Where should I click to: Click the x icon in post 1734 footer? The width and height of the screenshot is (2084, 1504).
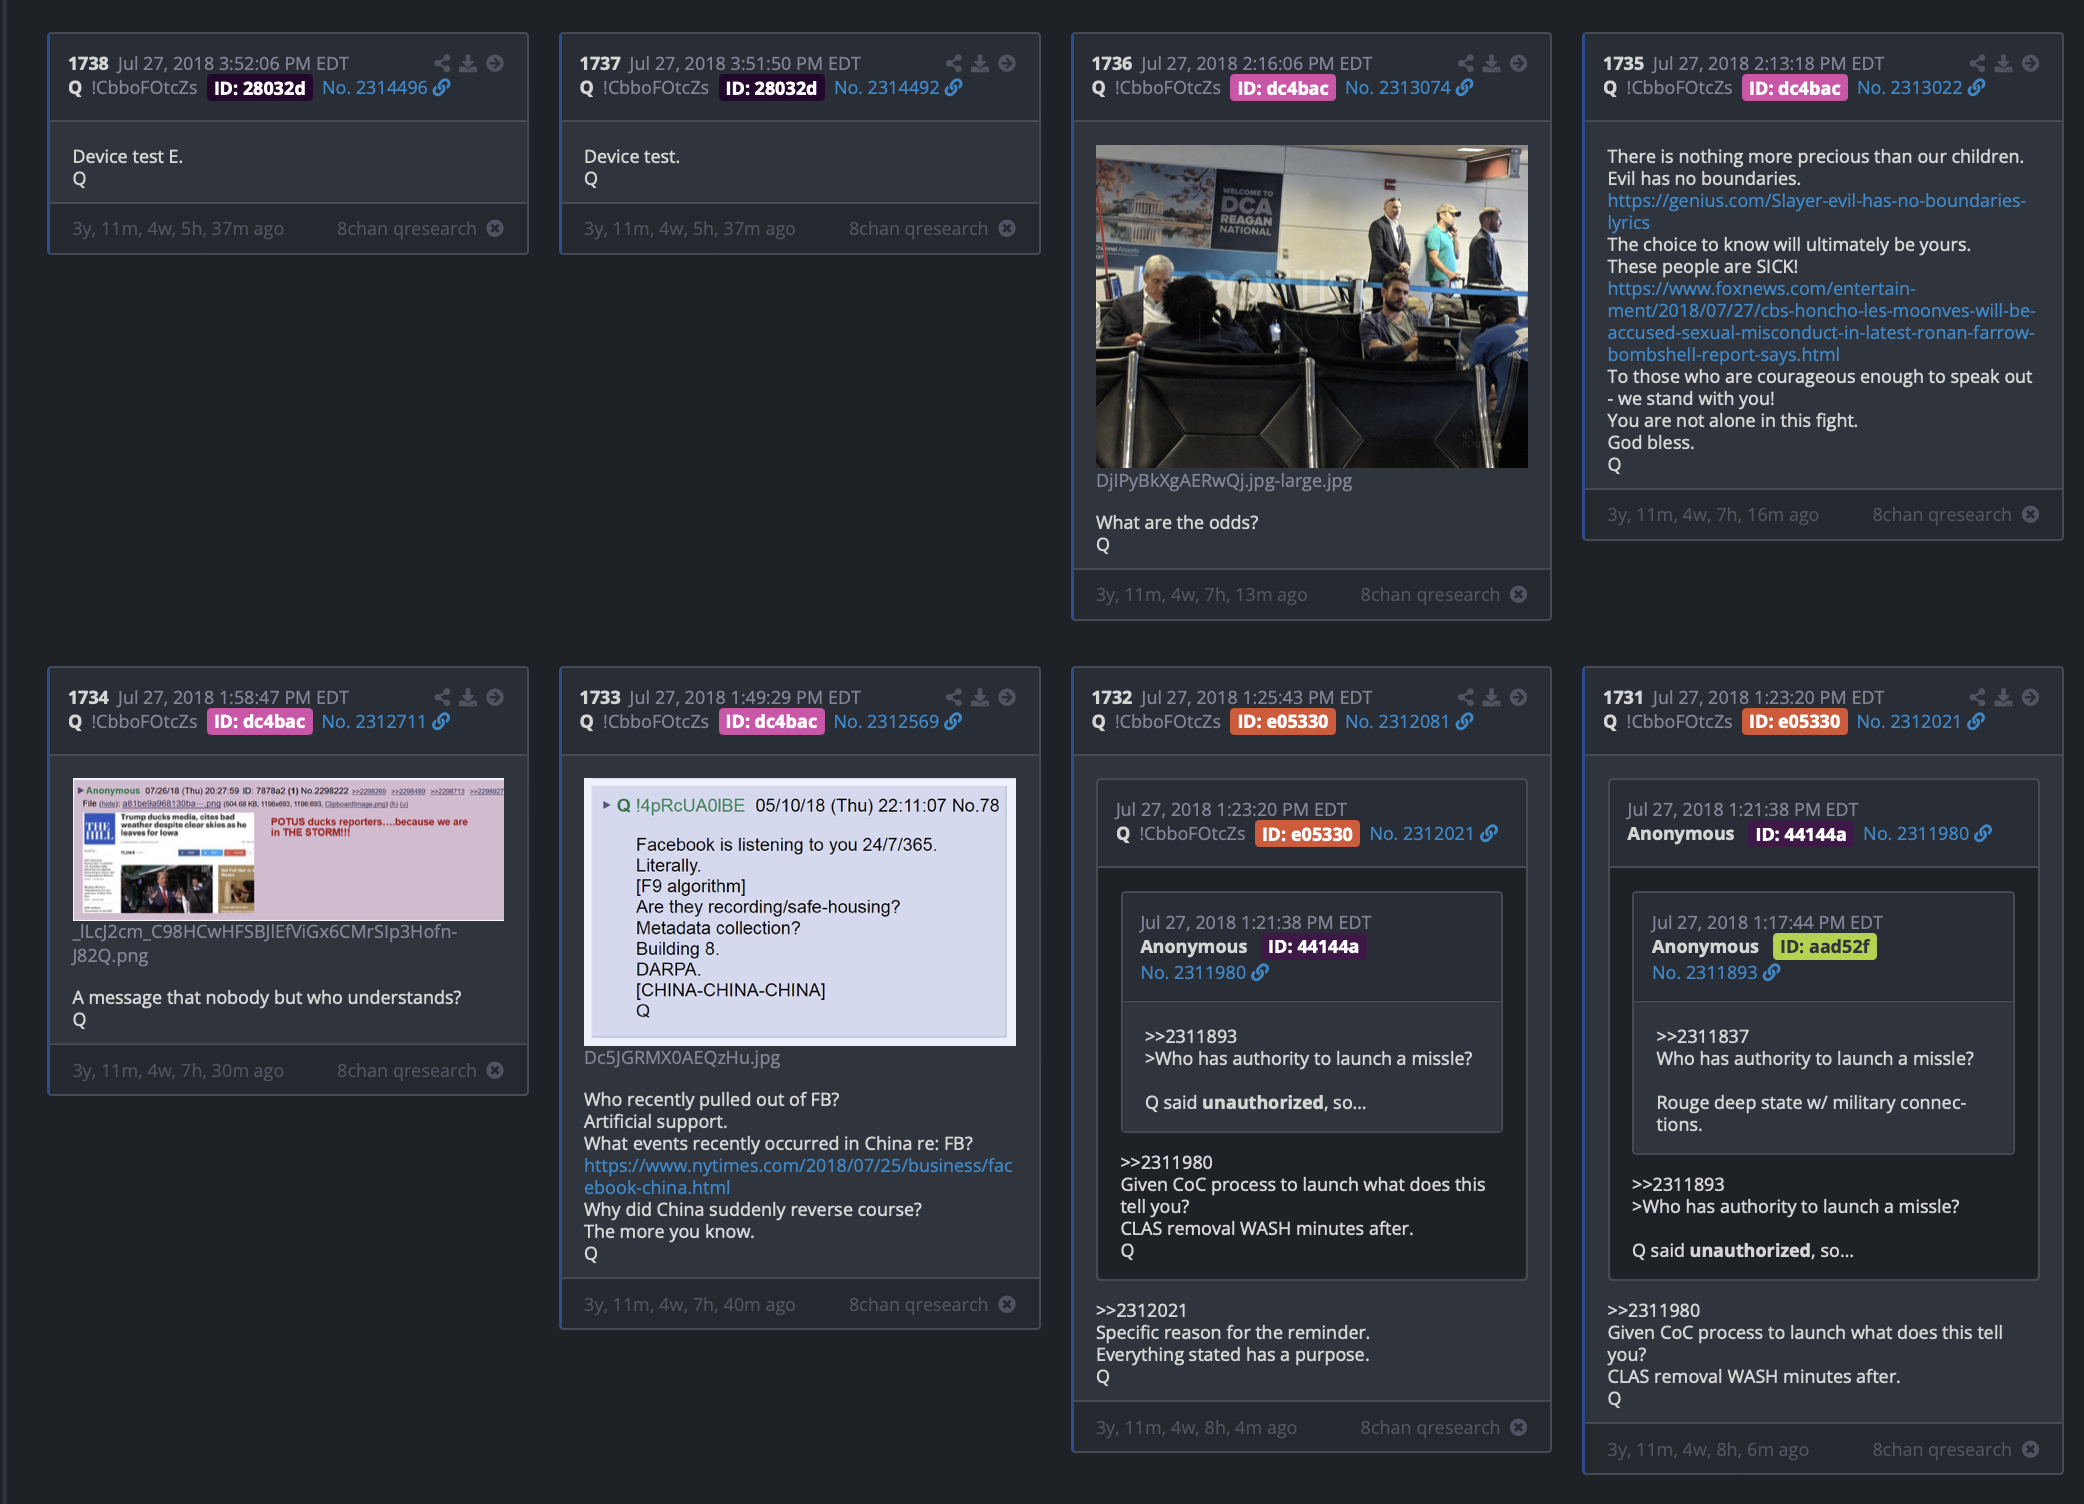click(x=495, y=1070)
